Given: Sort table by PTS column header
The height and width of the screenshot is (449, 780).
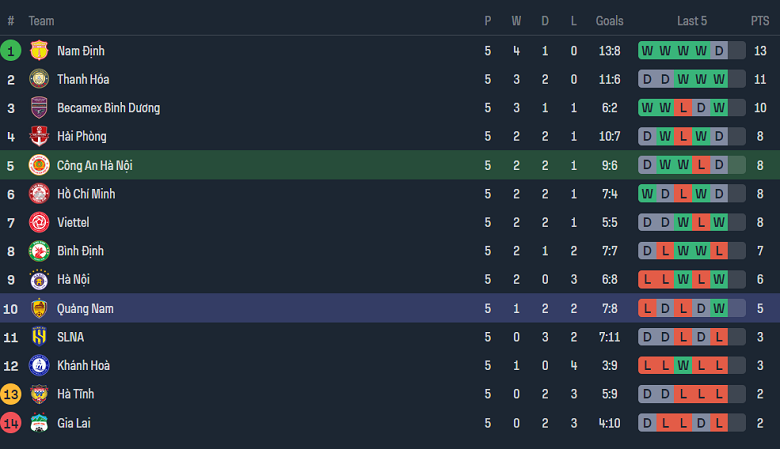Looking at the screenshot, I should [760, 21].
